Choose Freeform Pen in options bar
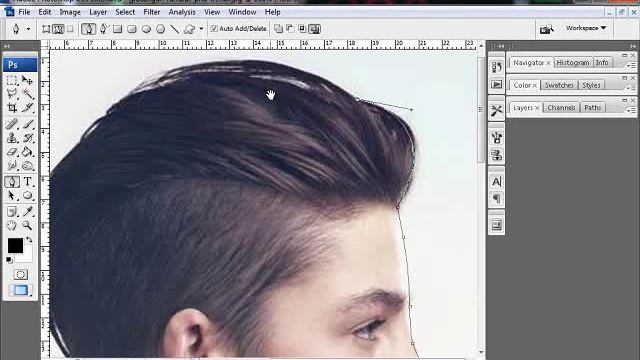The width and height of the screenshot is (640, 360). pyautogui.click(x=104, y=29)
